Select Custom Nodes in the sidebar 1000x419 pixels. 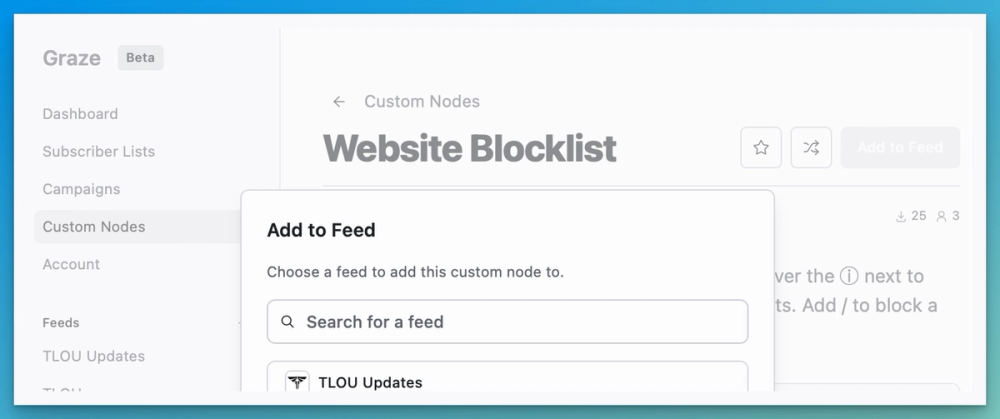[x=94, y=227]
